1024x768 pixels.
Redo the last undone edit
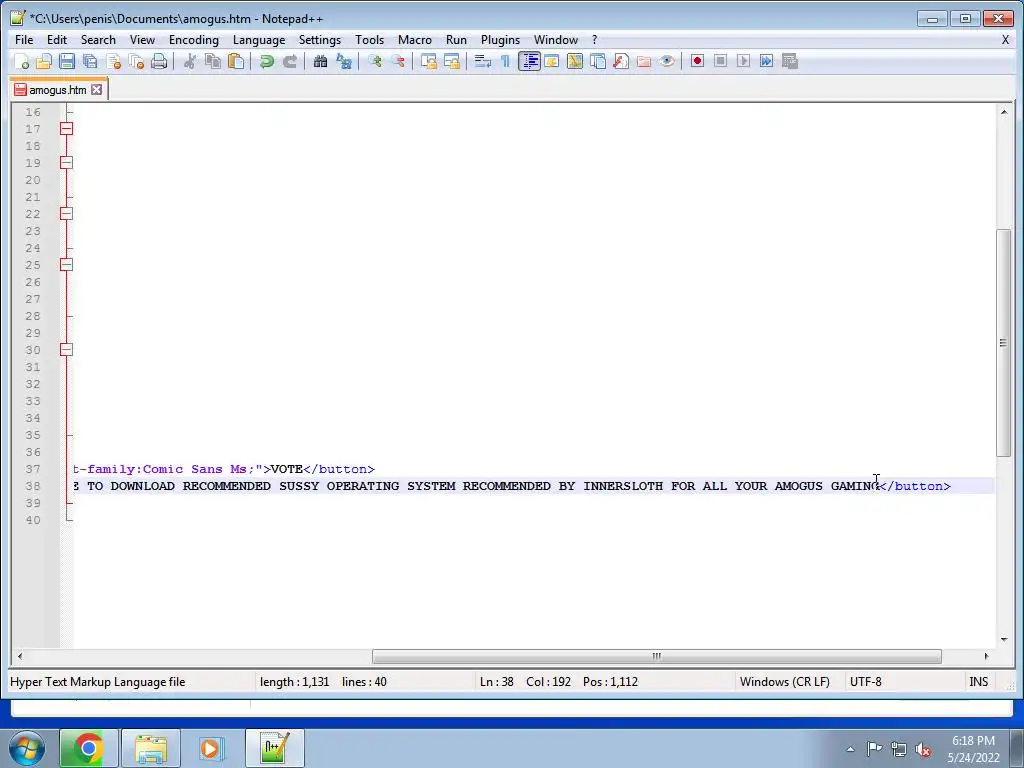[289, 61]
